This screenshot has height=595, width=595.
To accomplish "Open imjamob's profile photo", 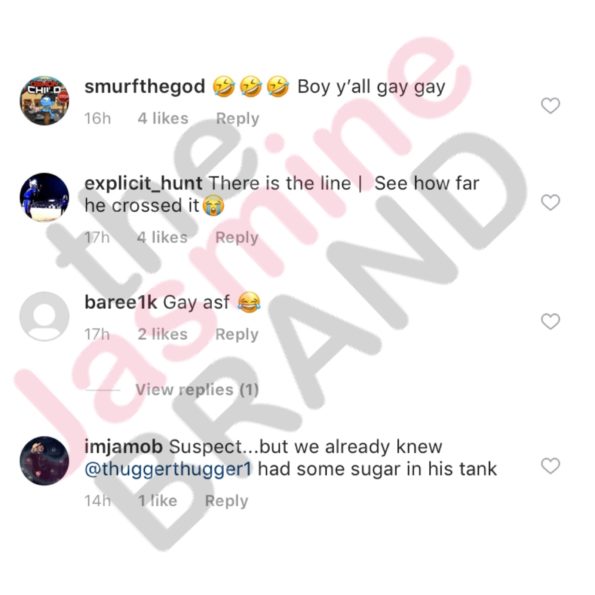I will pyautogui.click(x=44, y=461).
